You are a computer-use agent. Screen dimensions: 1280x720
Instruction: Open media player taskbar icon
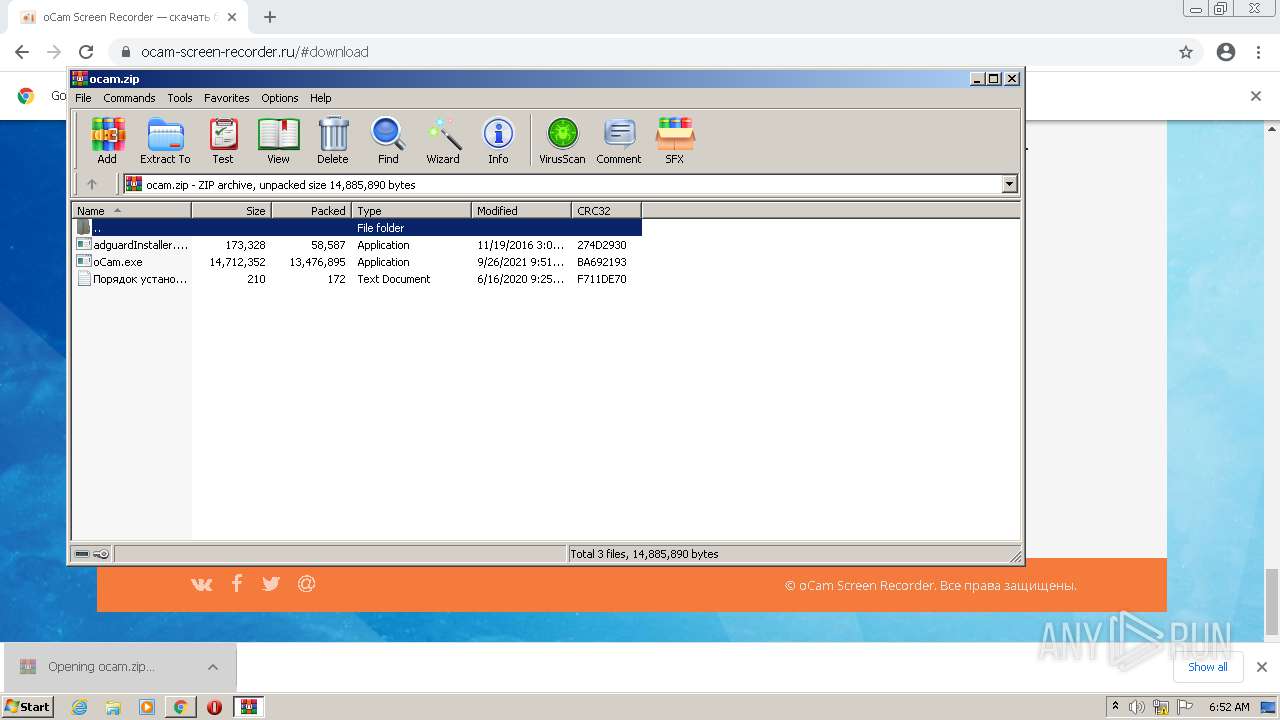click(x=147, y=707)
